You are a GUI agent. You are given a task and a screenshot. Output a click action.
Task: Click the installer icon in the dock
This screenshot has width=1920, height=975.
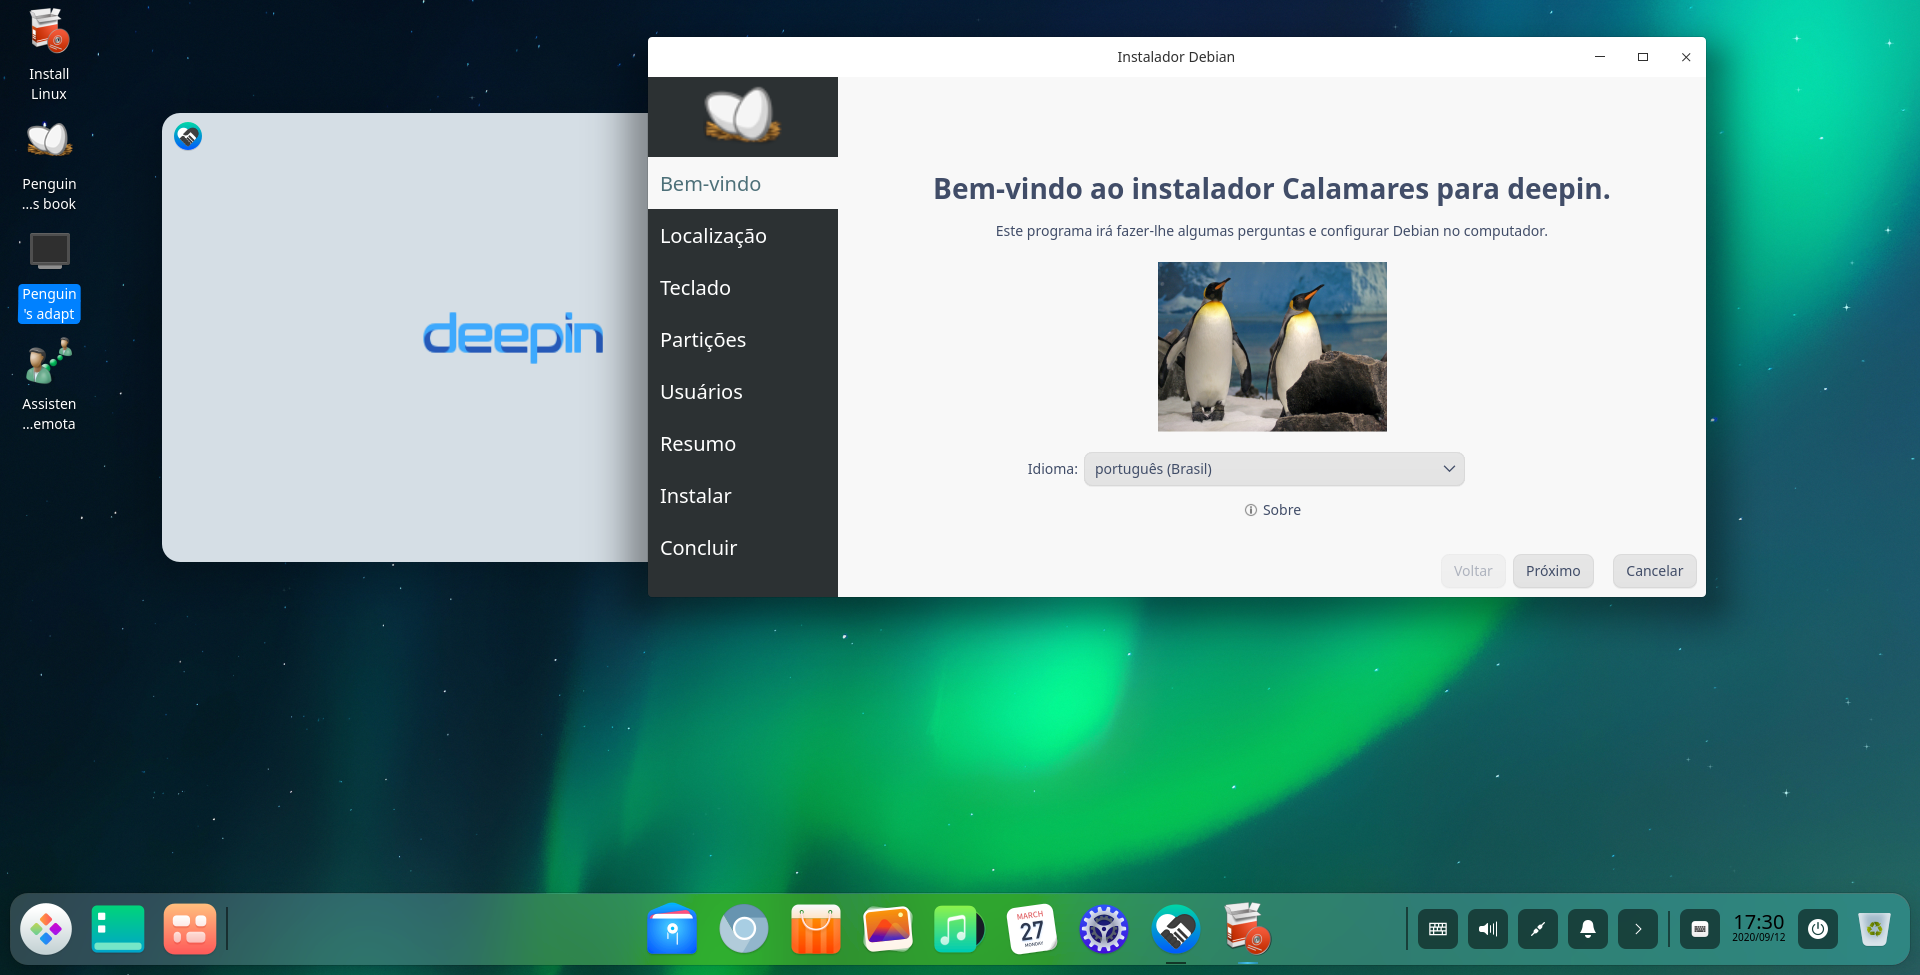click(x=1247, y=929)
